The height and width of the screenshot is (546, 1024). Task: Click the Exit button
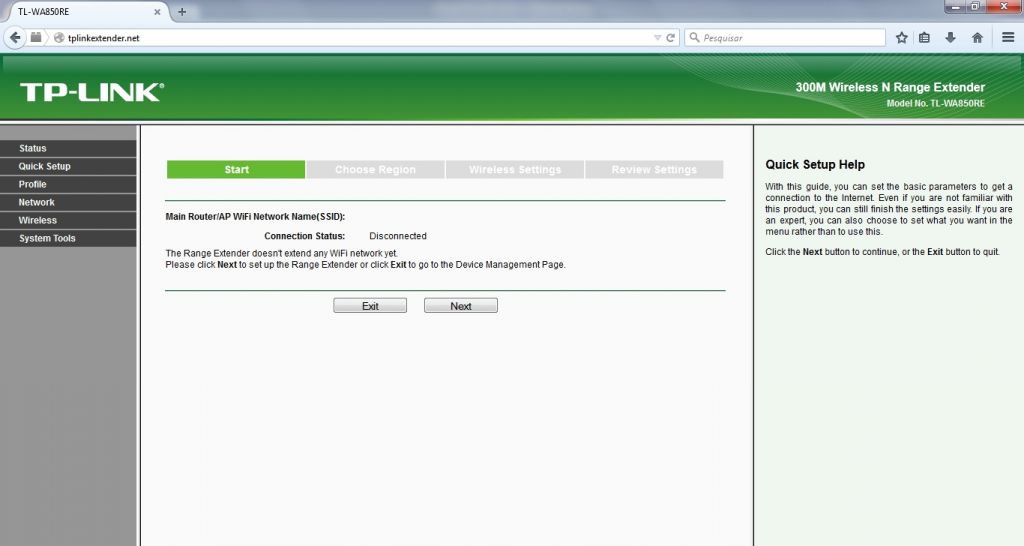370,306
